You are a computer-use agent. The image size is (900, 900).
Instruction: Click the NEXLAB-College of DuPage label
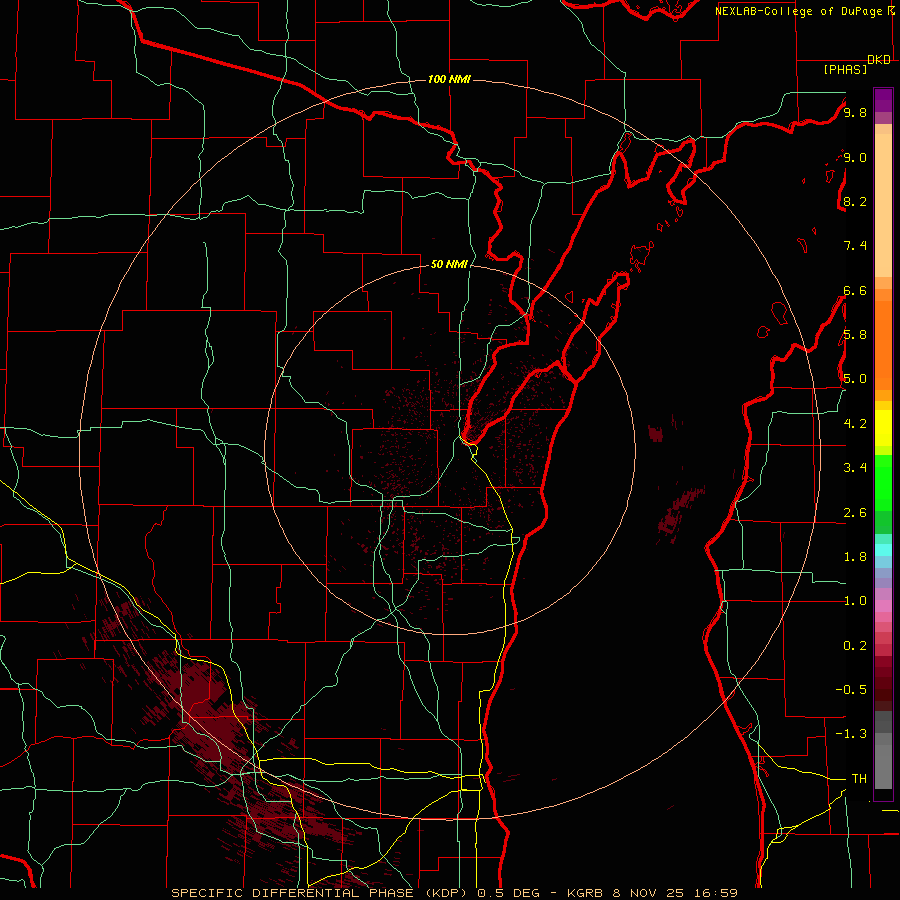(x=800, y=11)
